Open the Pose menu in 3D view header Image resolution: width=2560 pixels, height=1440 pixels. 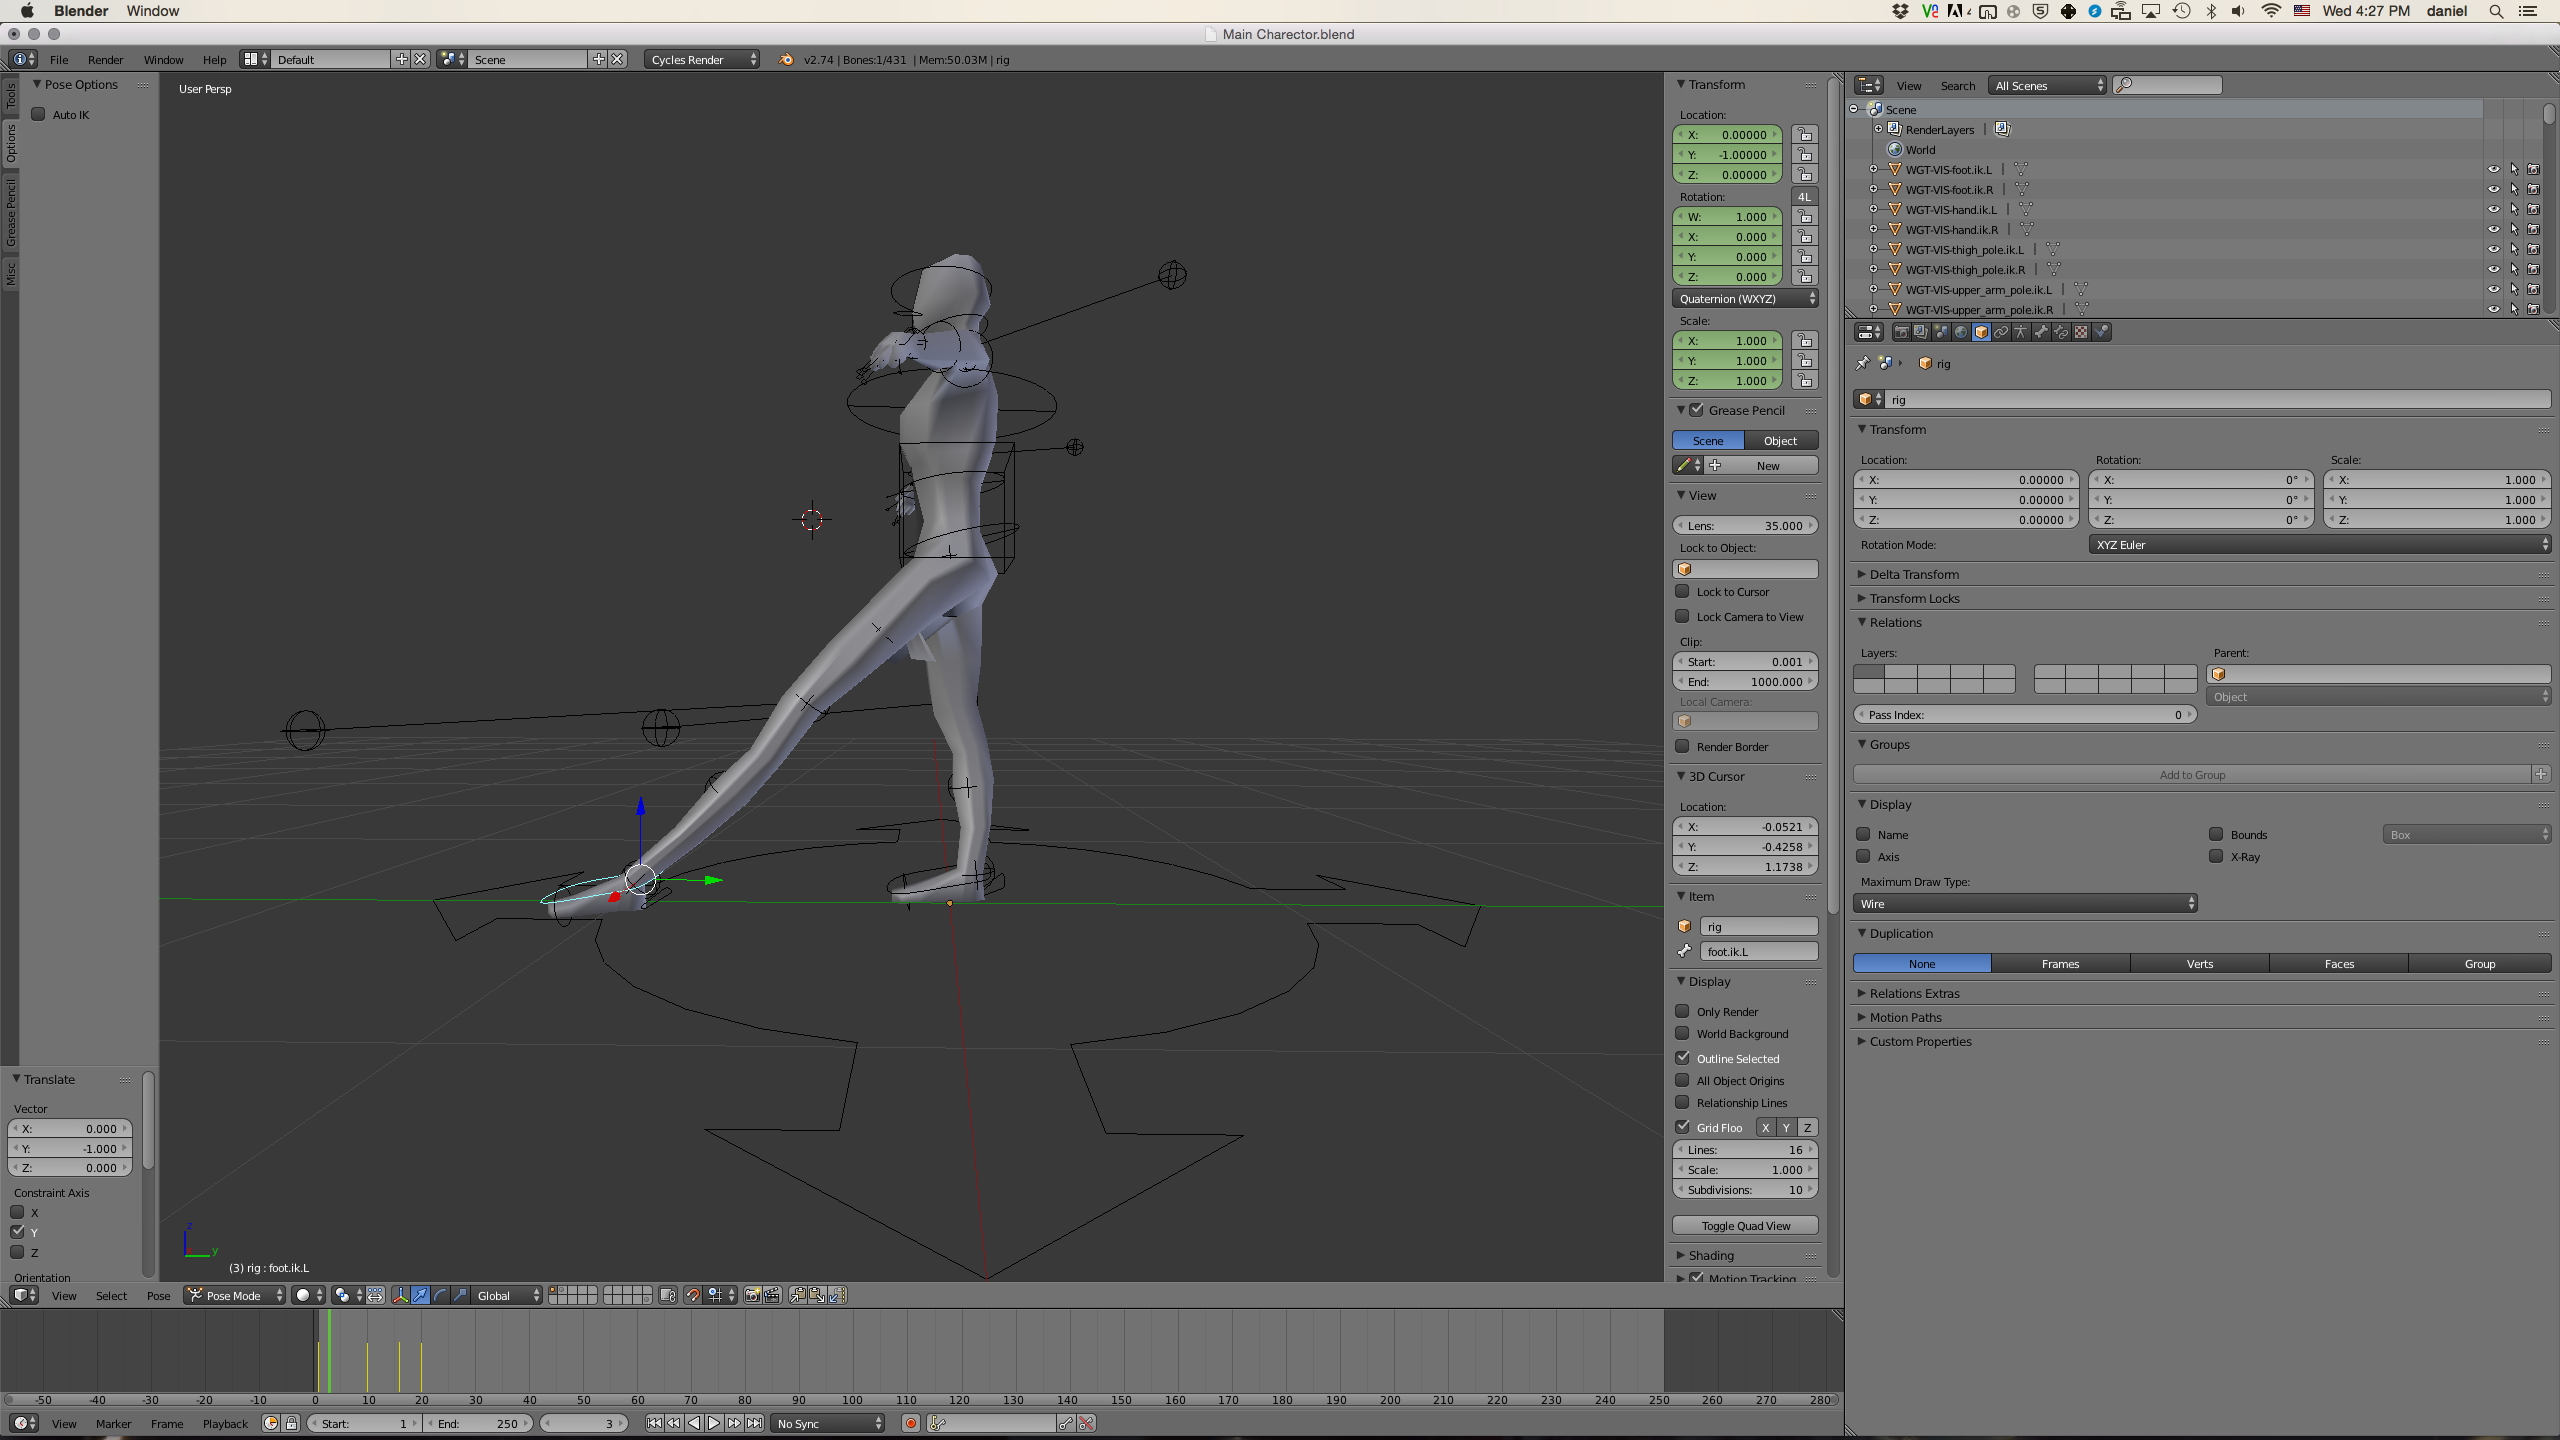(158, 1295)
